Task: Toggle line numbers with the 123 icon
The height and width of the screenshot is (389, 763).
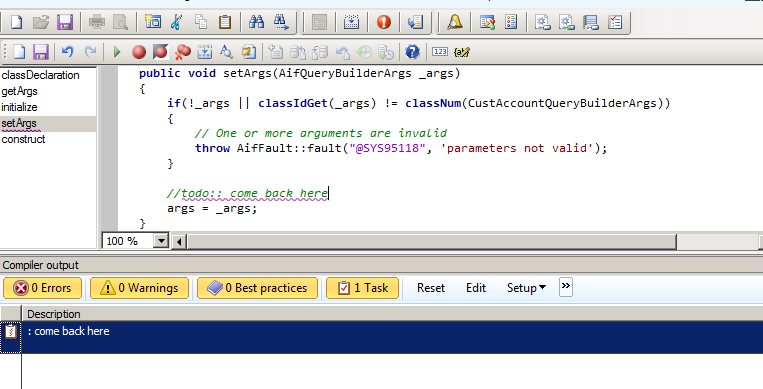Action: point(440,52)
